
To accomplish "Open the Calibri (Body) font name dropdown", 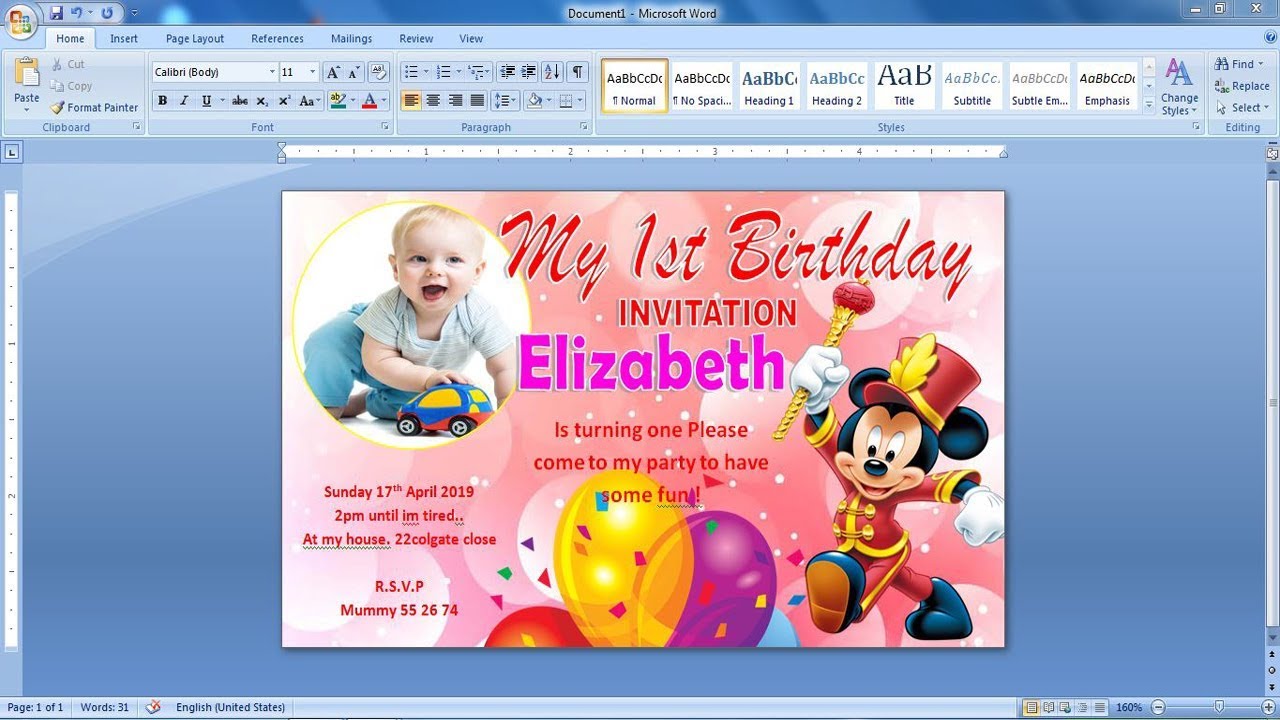I will (272, 72).
